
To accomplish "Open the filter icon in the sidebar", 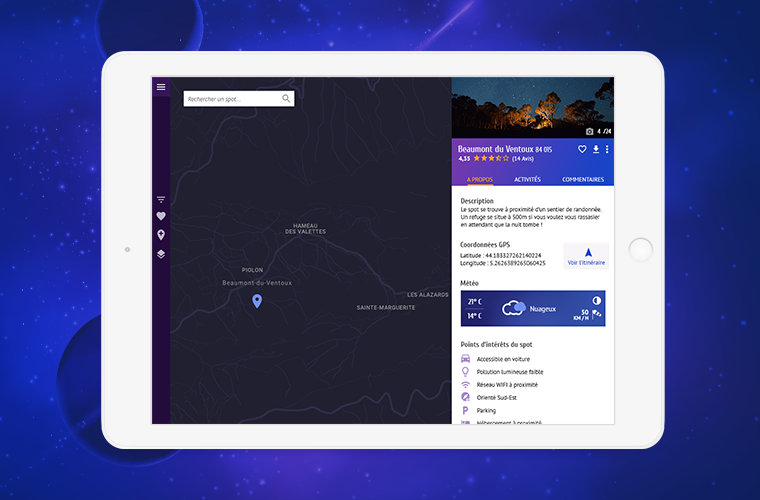I will 161,199.
